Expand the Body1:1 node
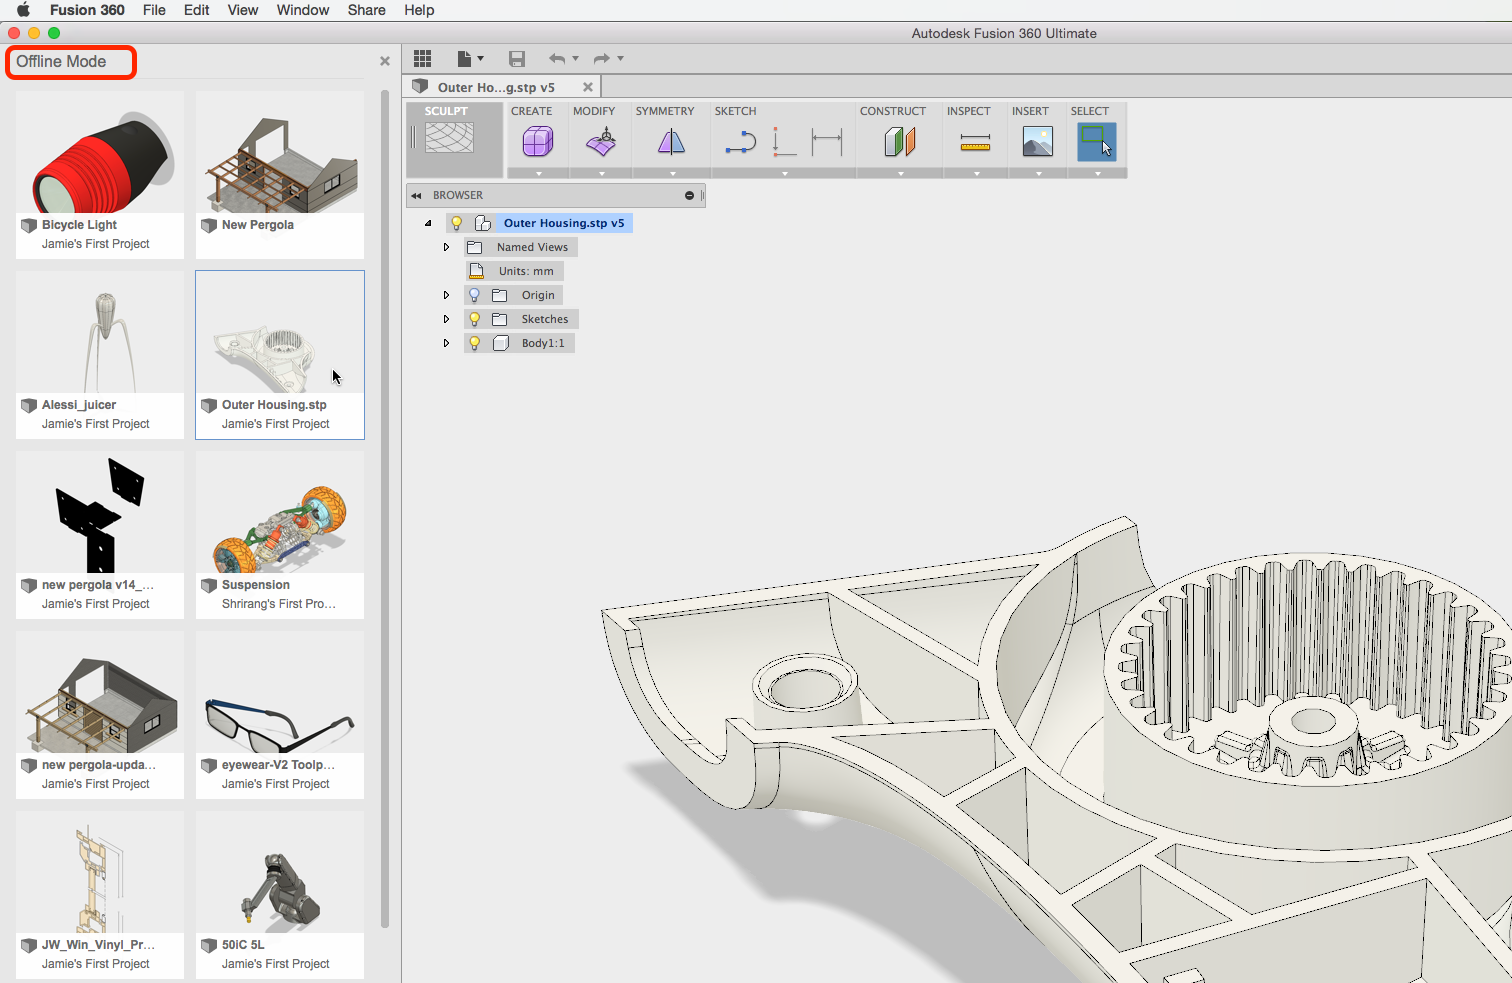This screenshot has height=983, width=1512. click(x=446, y=343)
